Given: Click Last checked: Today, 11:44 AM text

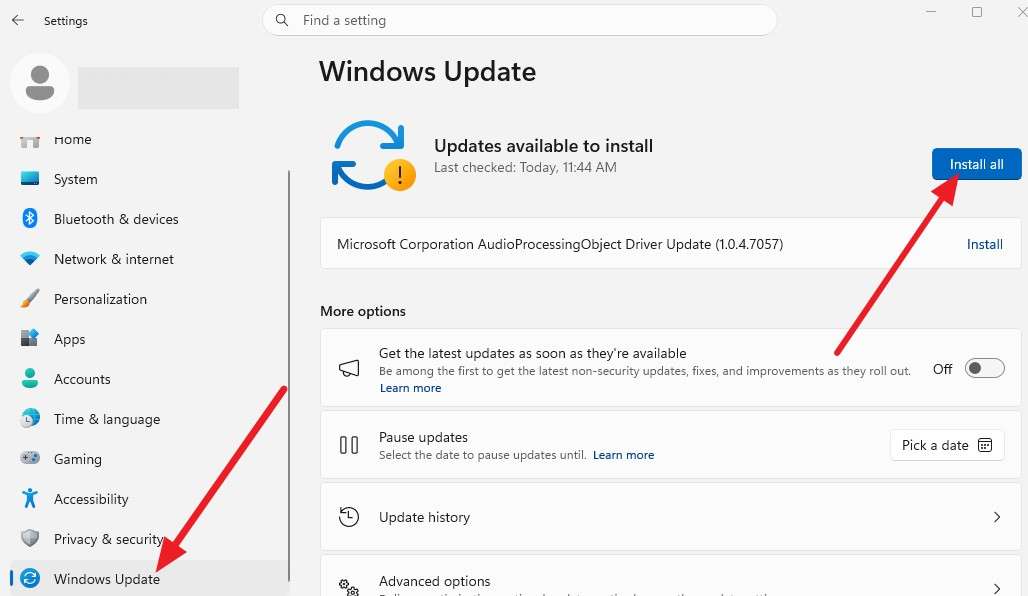Looking at the screenshot, I should (x=525, y=167).
